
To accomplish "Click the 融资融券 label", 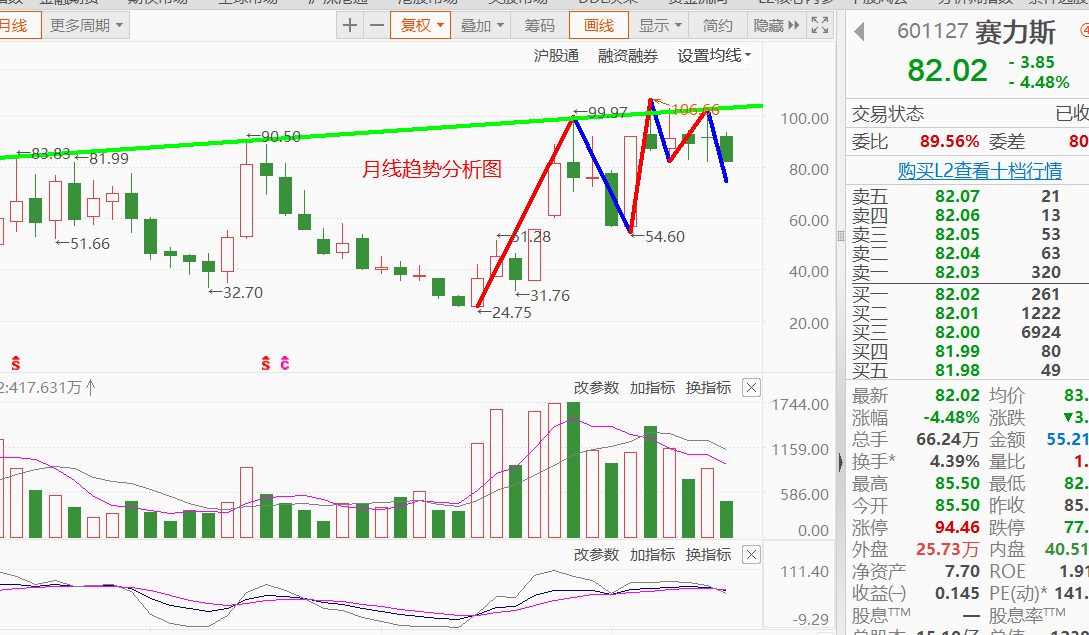I will [x=628, y=56].
